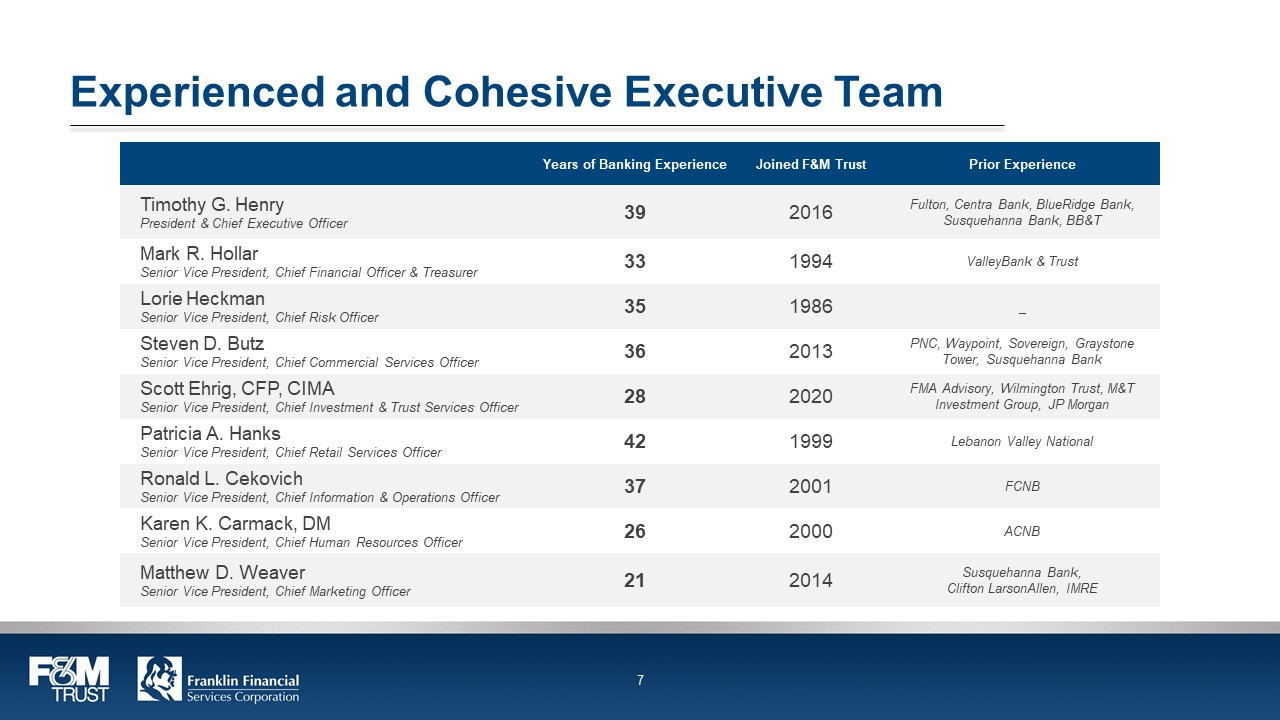1280x720 pixels.
Task: Select the slide title 'Experienced and Cohesive Executive Team'
Action: (507, 92)
